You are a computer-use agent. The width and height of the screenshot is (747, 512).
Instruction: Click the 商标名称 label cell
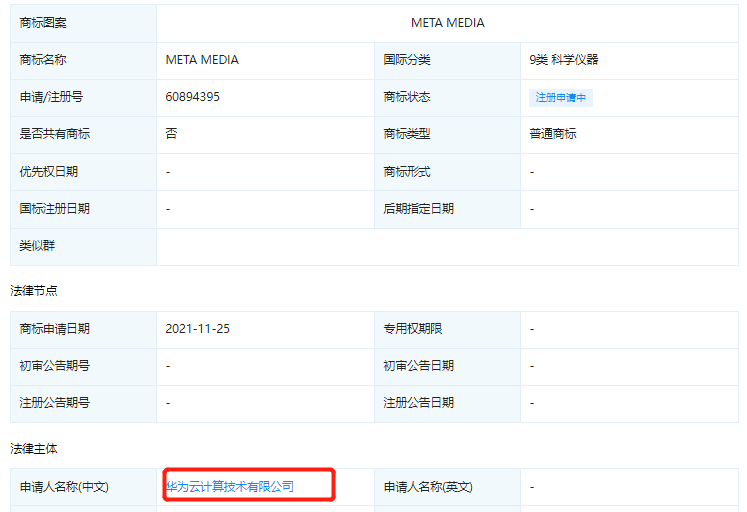83,60
